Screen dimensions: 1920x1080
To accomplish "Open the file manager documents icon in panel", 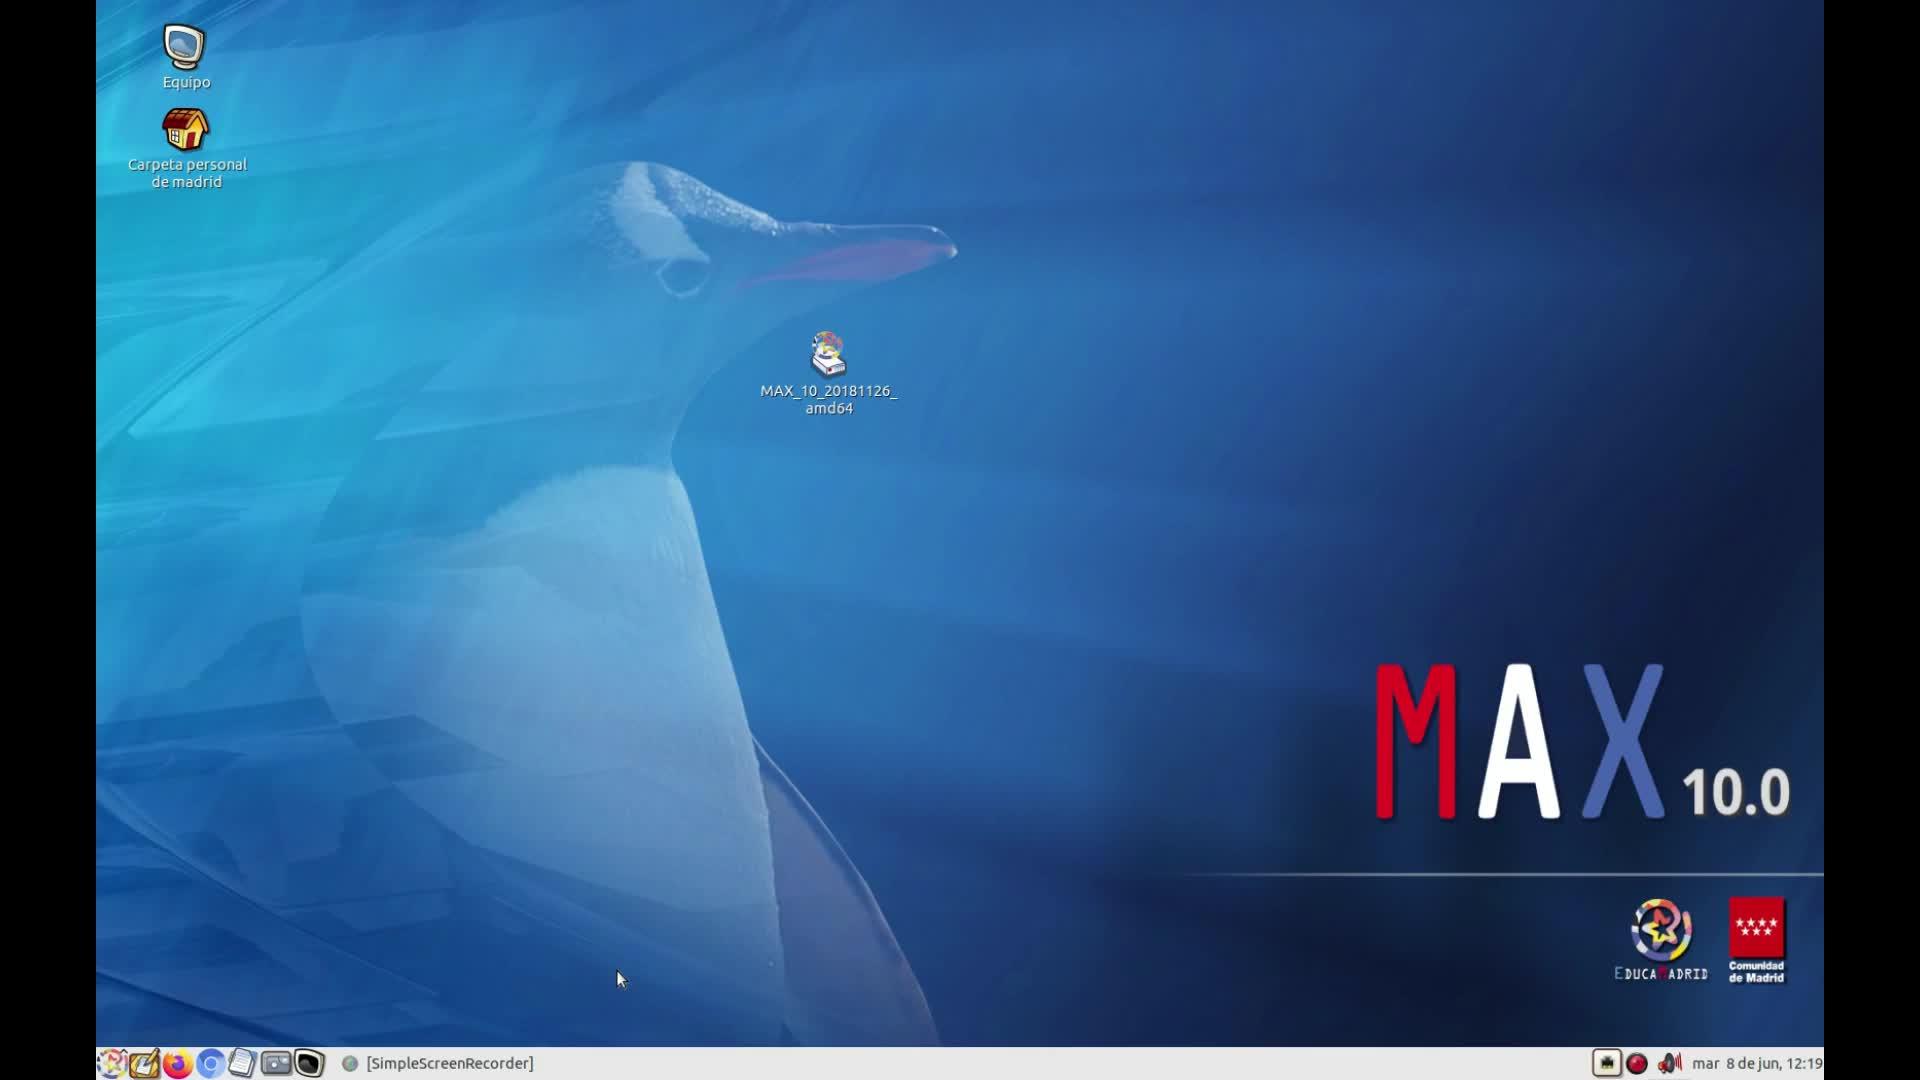I will [242, 1063].
